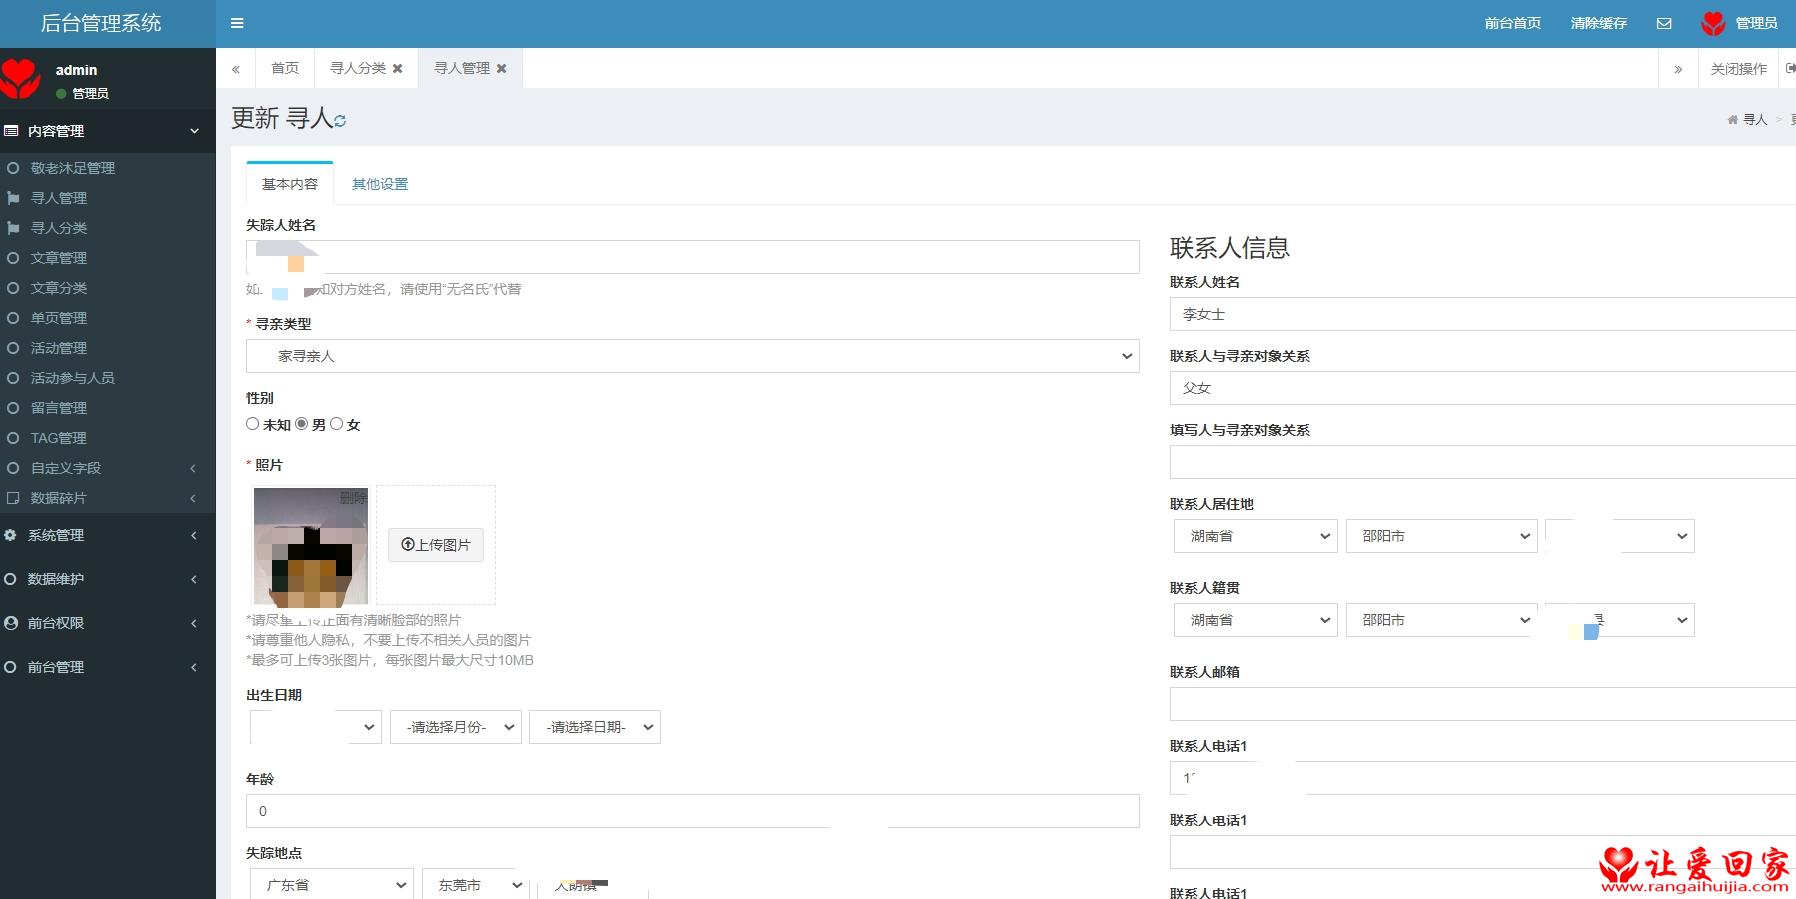This screenshot has width=1796, height=899.
Task: Close the 寻人分类 tab with its X
Action: [398, 68]
